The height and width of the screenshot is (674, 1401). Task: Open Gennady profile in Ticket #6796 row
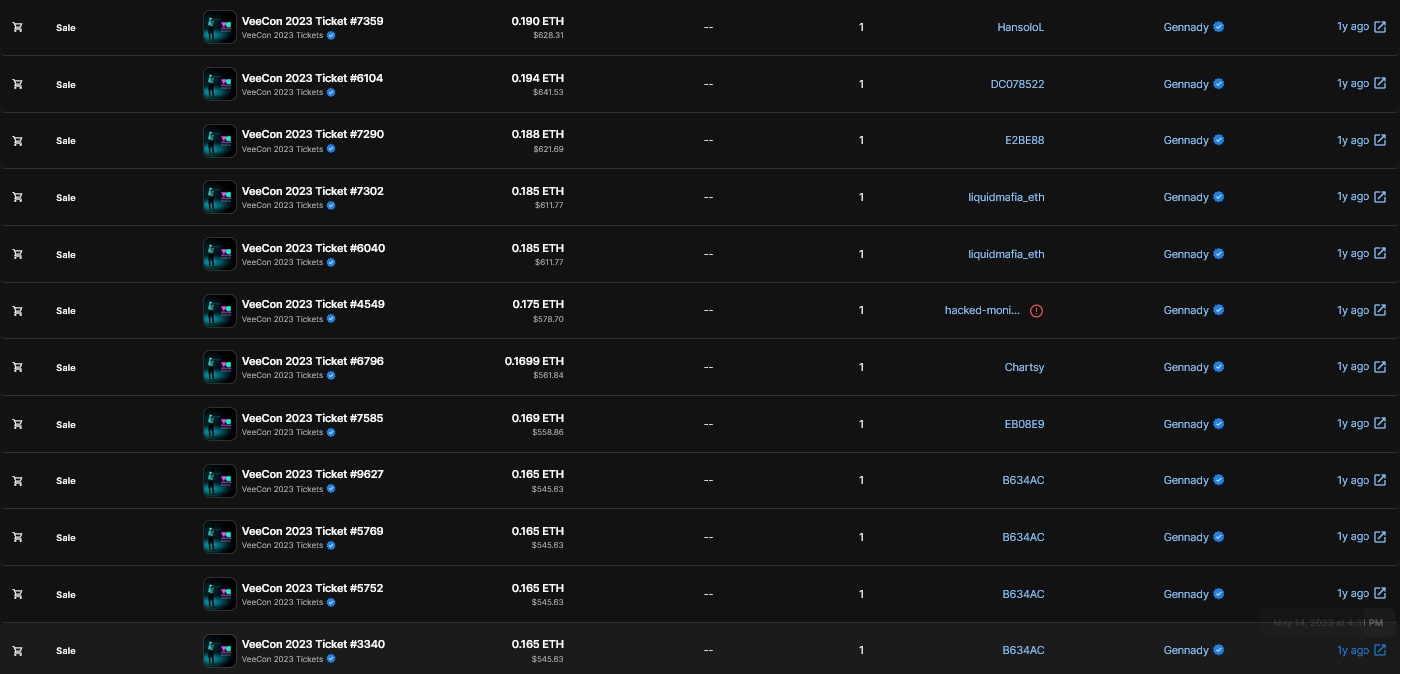tap(1186, 367)
